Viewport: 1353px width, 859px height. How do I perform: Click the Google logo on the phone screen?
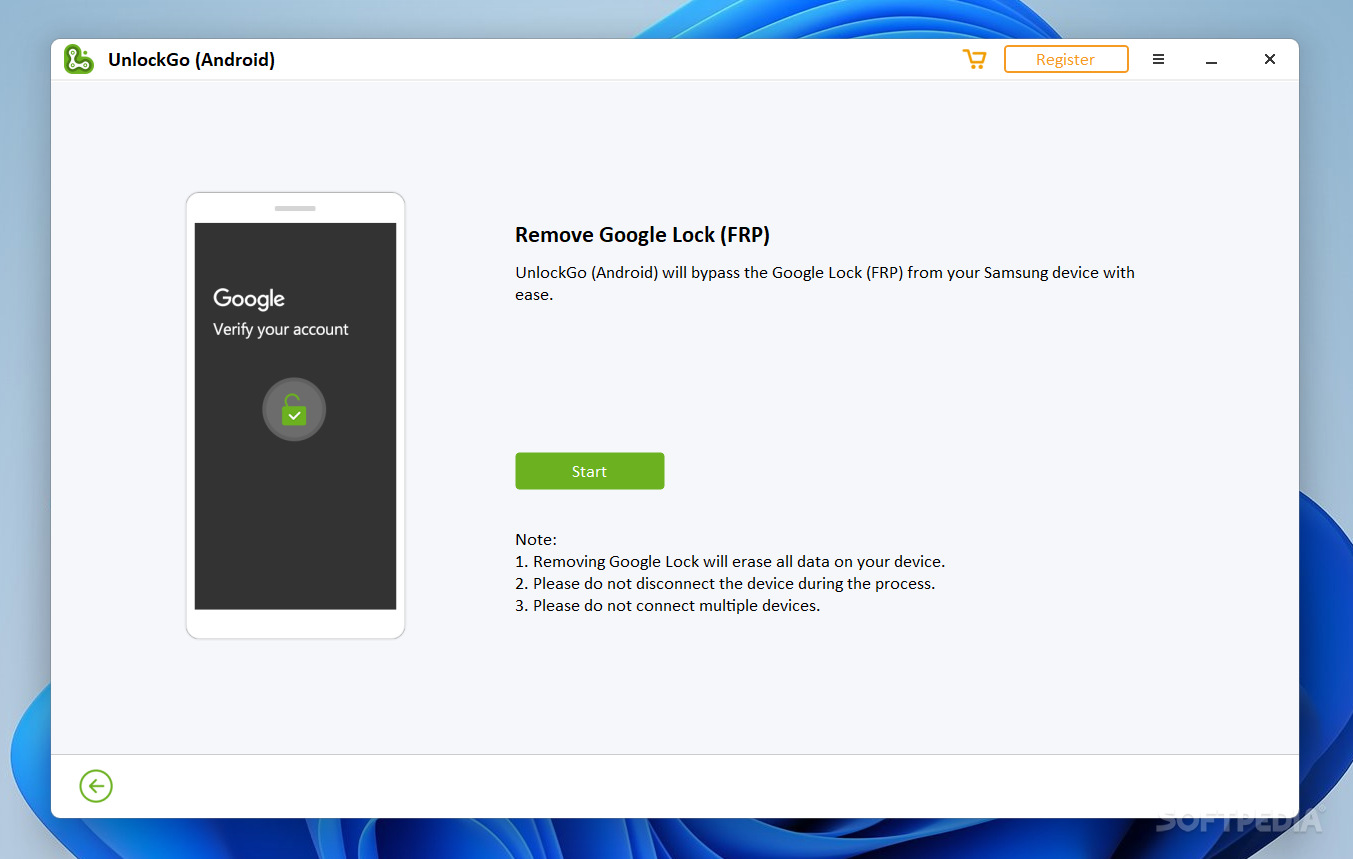click(249, 299)
